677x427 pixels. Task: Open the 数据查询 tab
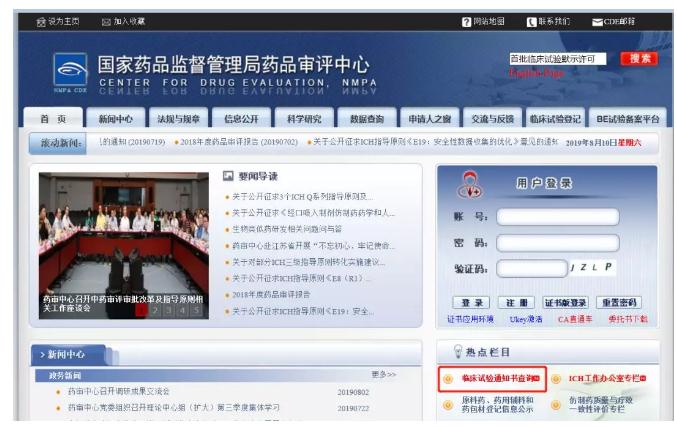pyautogui.click(x=367, y=118)
